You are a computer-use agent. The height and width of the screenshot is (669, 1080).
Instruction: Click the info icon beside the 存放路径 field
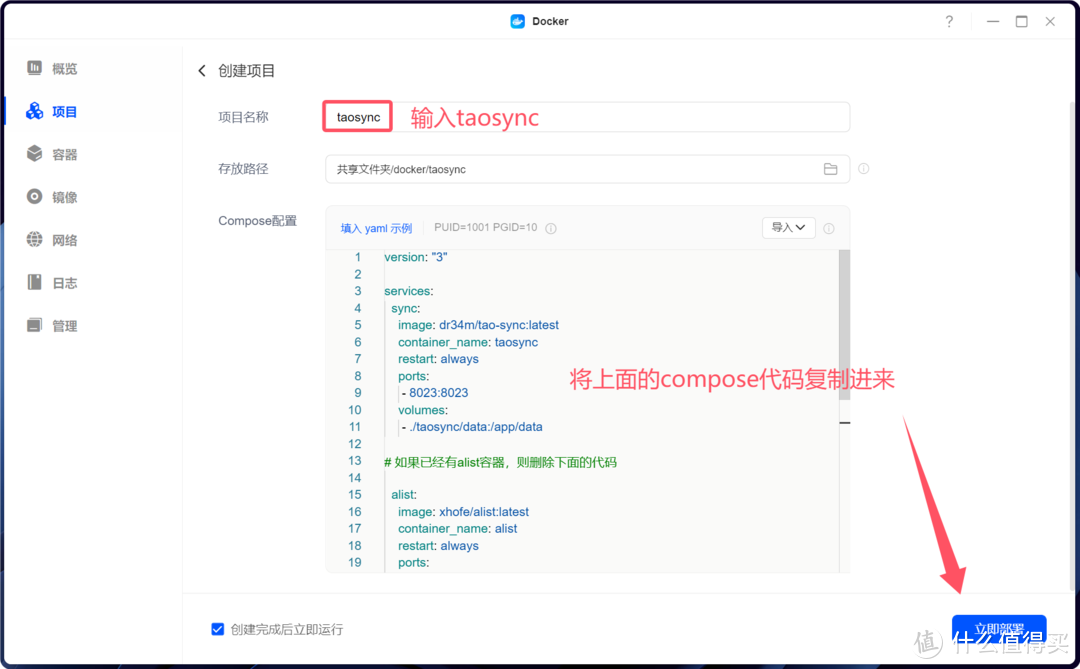tap(864, 168)
